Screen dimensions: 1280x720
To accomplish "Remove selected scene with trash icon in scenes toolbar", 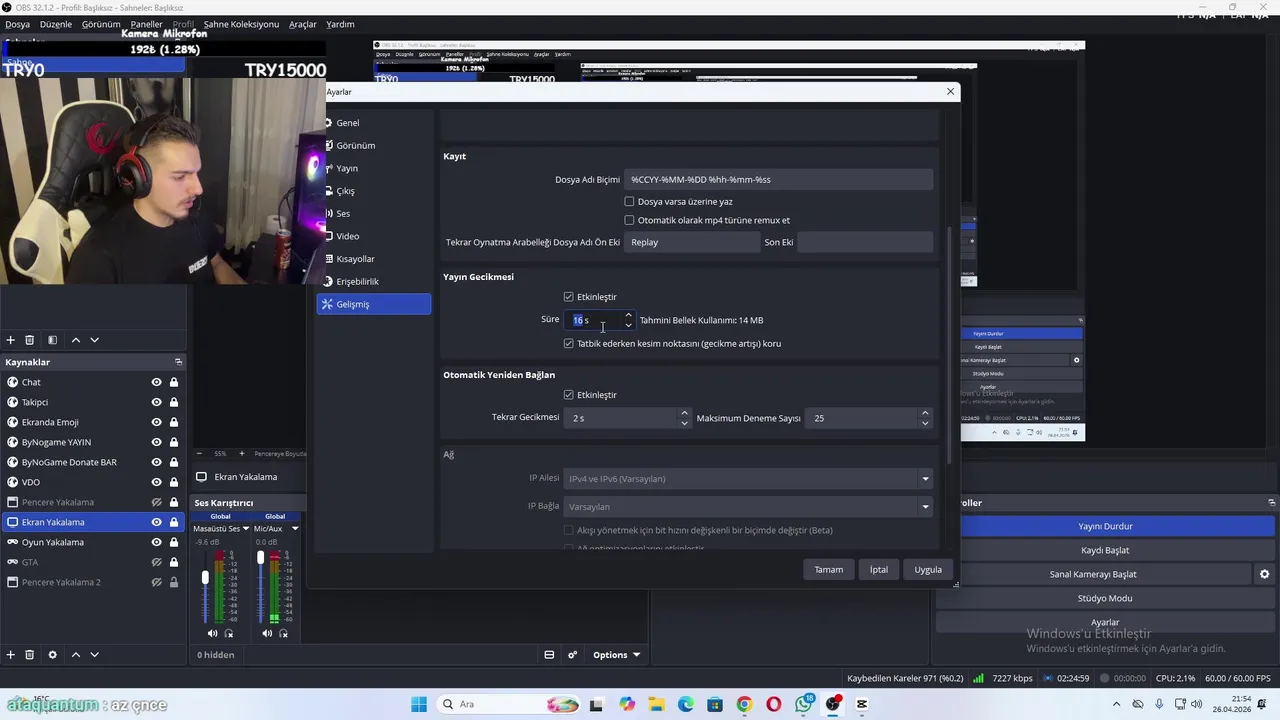I will pos(30,340).
